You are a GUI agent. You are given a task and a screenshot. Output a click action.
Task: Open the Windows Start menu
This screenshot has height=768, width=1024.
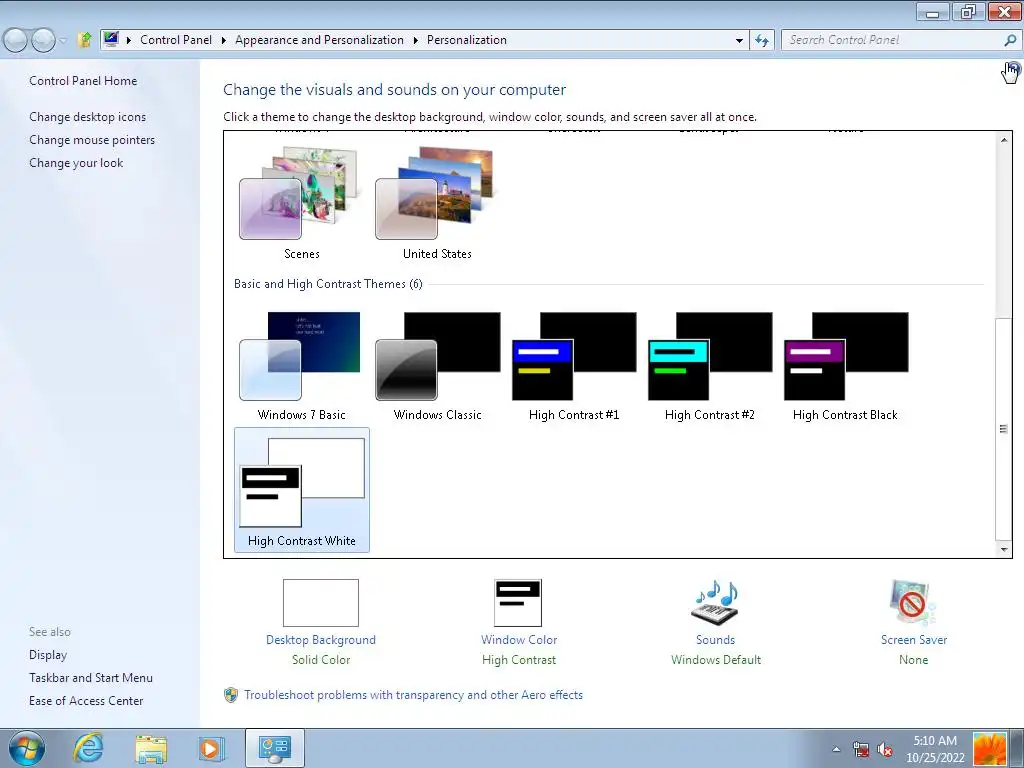click(27, 748)
